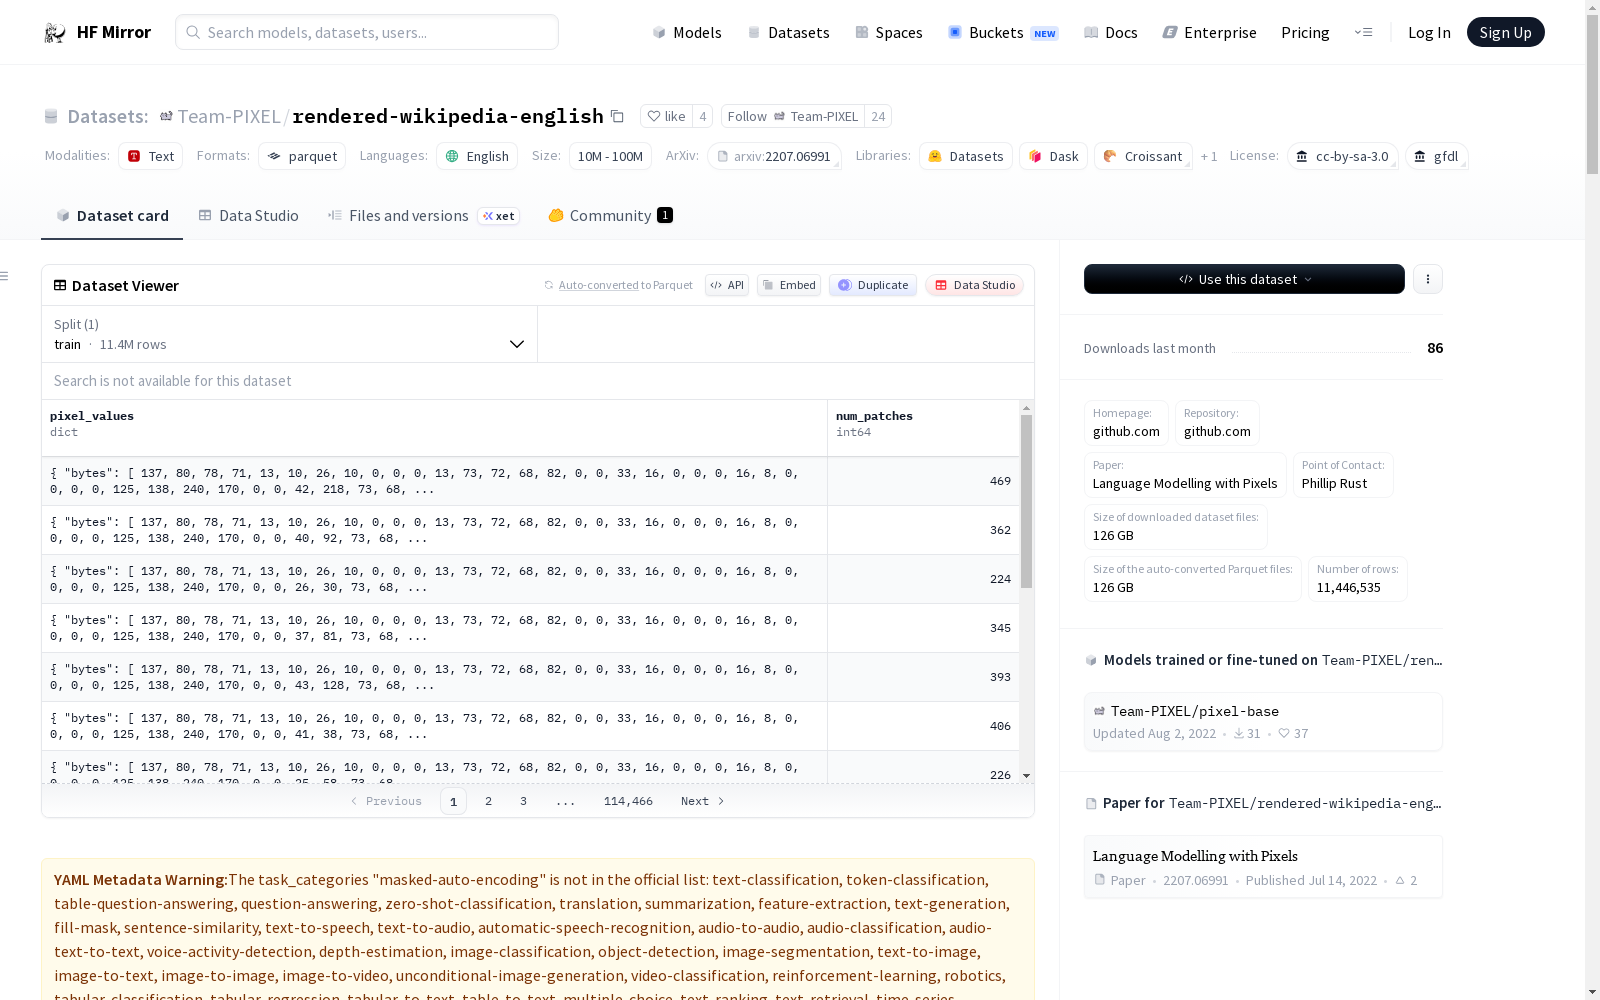Select the Datasets library tag

click(x=966, y=156)
